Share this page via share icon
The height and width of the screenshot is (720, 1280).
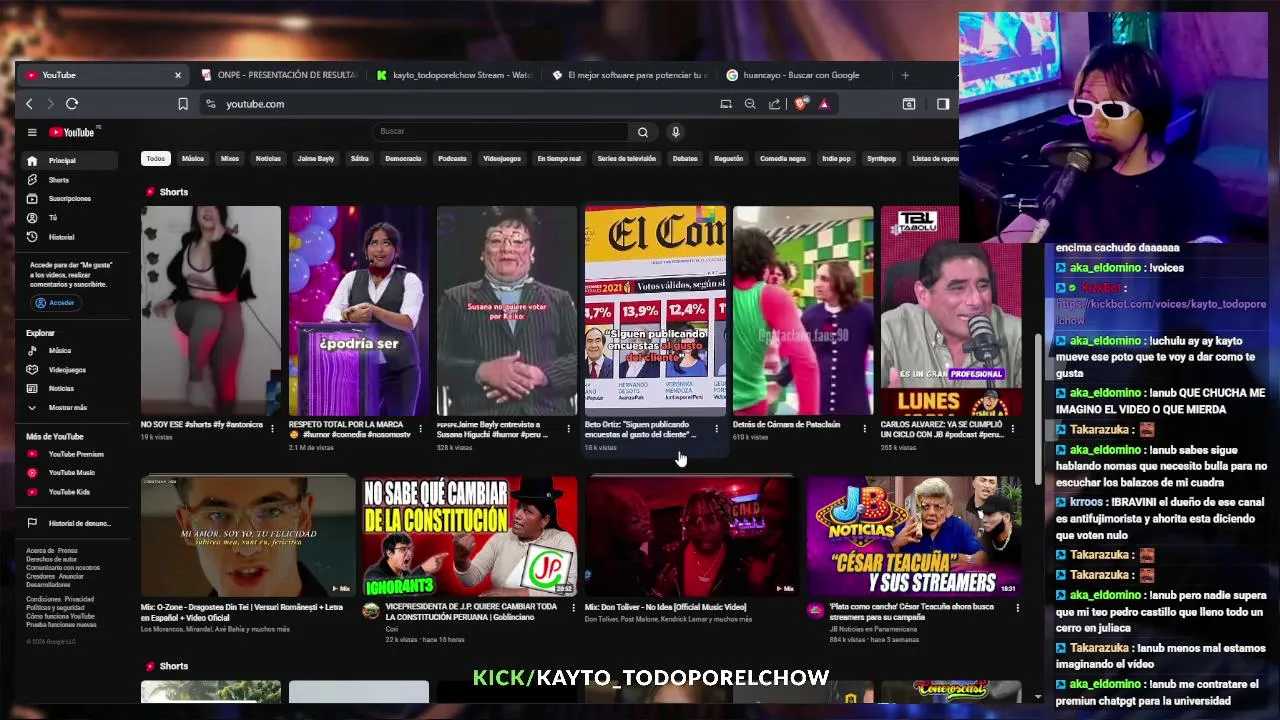774,104
